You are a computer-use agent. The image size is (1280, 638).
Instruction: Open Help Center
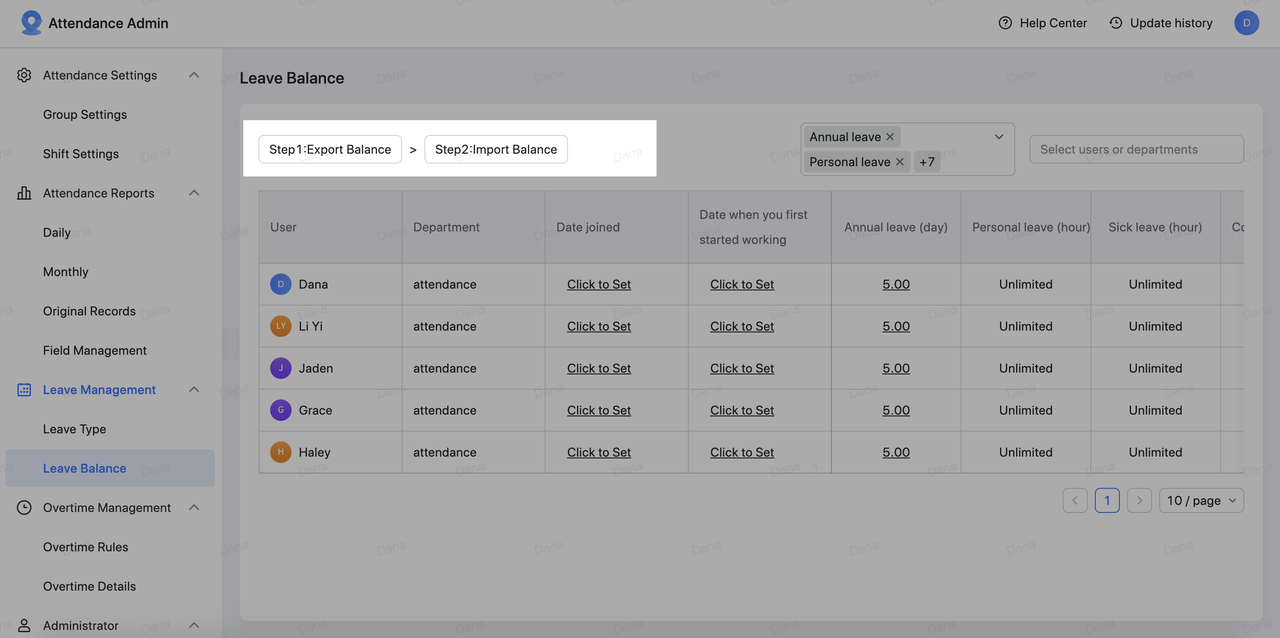tap(1042, 23)
